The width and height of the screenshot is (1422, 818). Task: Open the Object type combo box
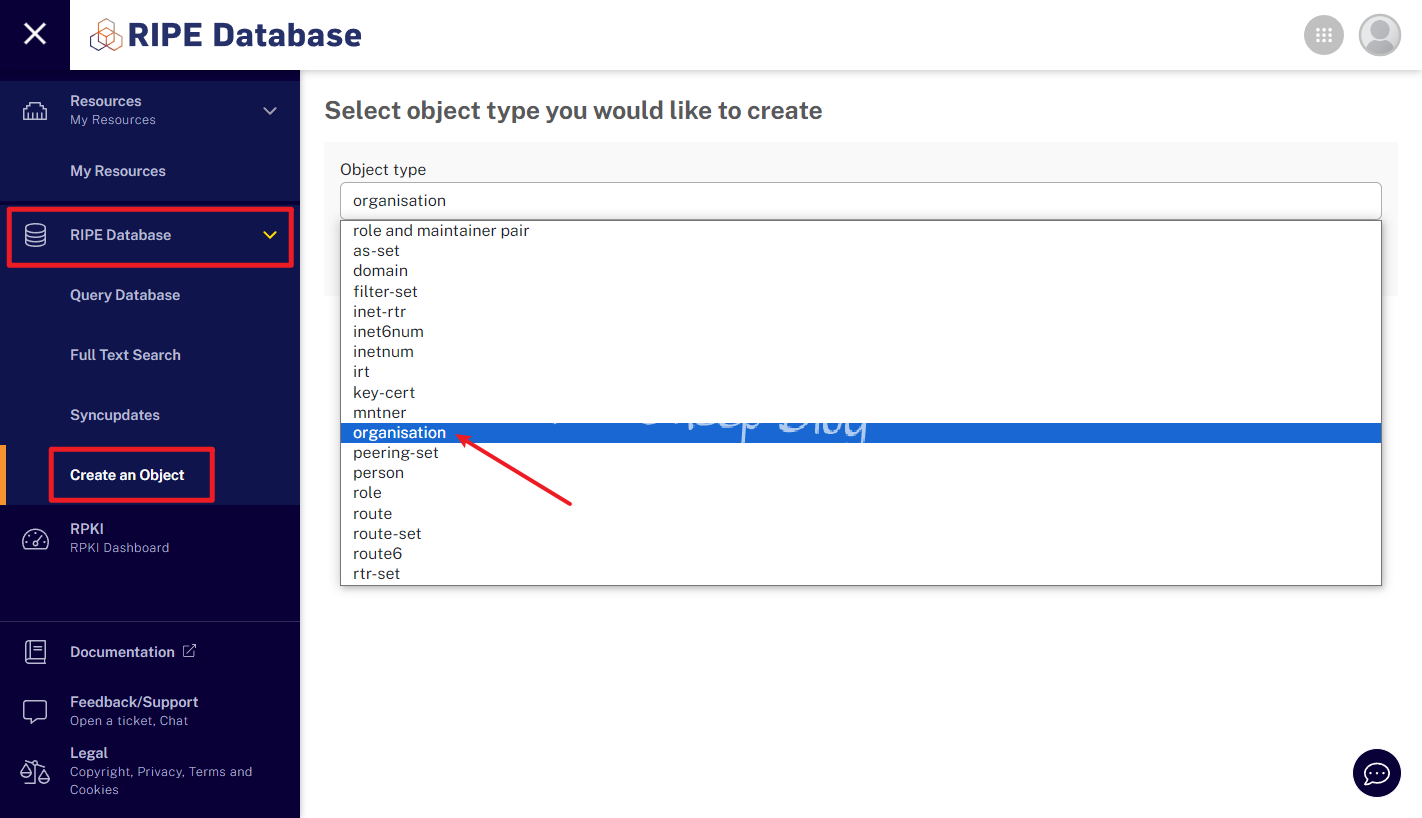[861, 201]
